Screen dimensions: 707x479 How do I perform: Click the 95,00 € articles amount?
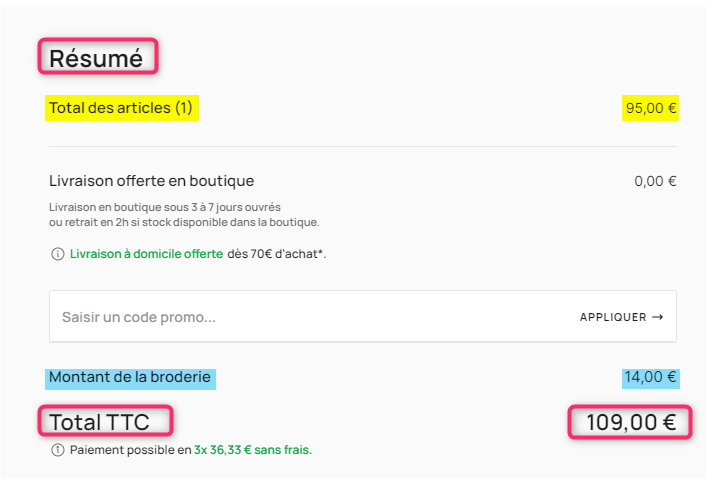pyautogui.click(x=651, y=108)
